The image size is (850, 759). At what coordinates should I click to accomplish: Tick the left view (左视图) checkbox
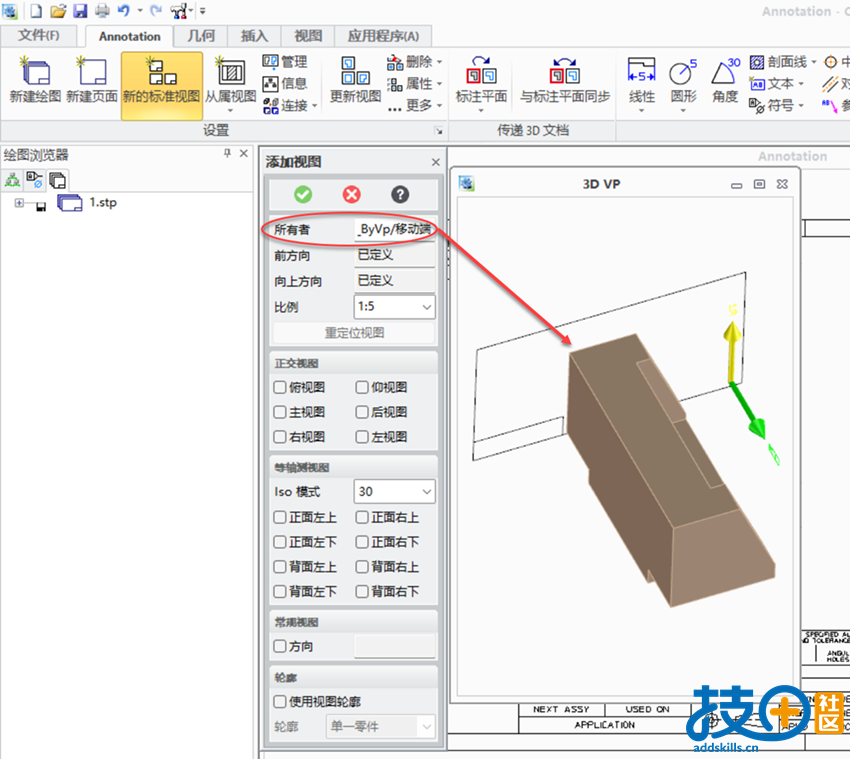[x=362, y=437]
